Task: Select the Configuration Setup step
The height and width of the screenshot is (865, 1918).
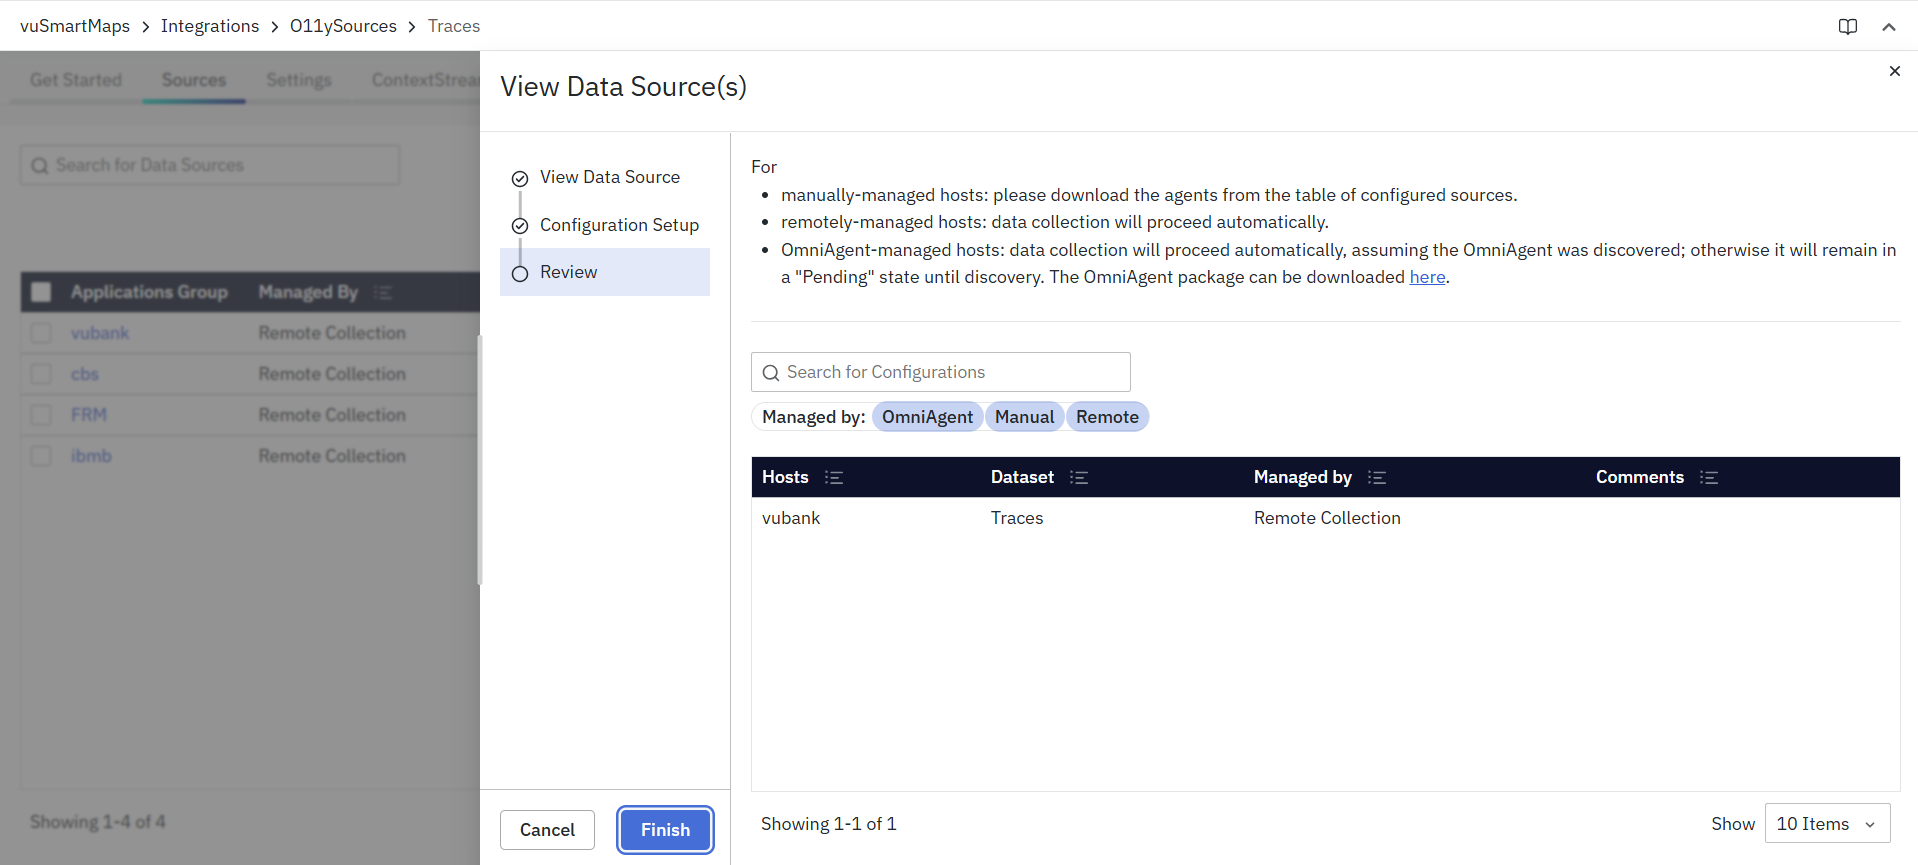Action: click(x=619, y=225)
